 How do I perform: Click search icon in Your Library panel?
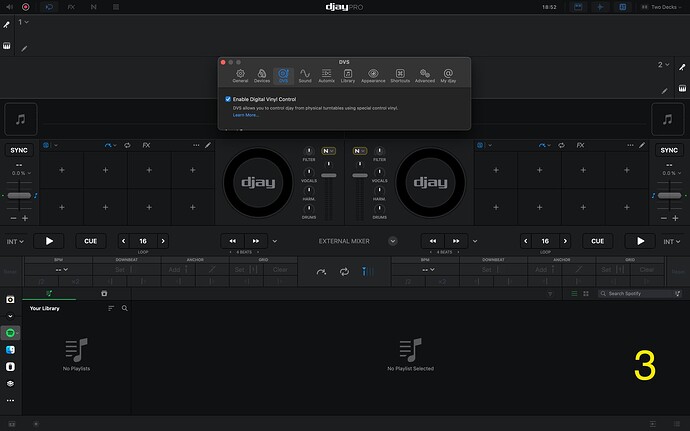[125, 308]
